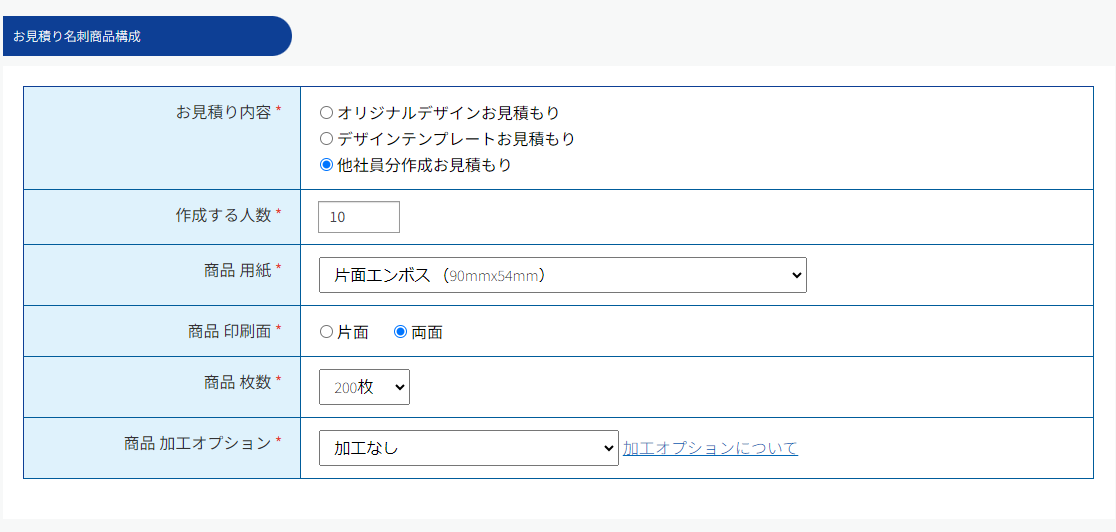Screen dimensions: 1116x532
Task: Select 他社員分作成お見積もり radio option
Action: coord(327,165)
